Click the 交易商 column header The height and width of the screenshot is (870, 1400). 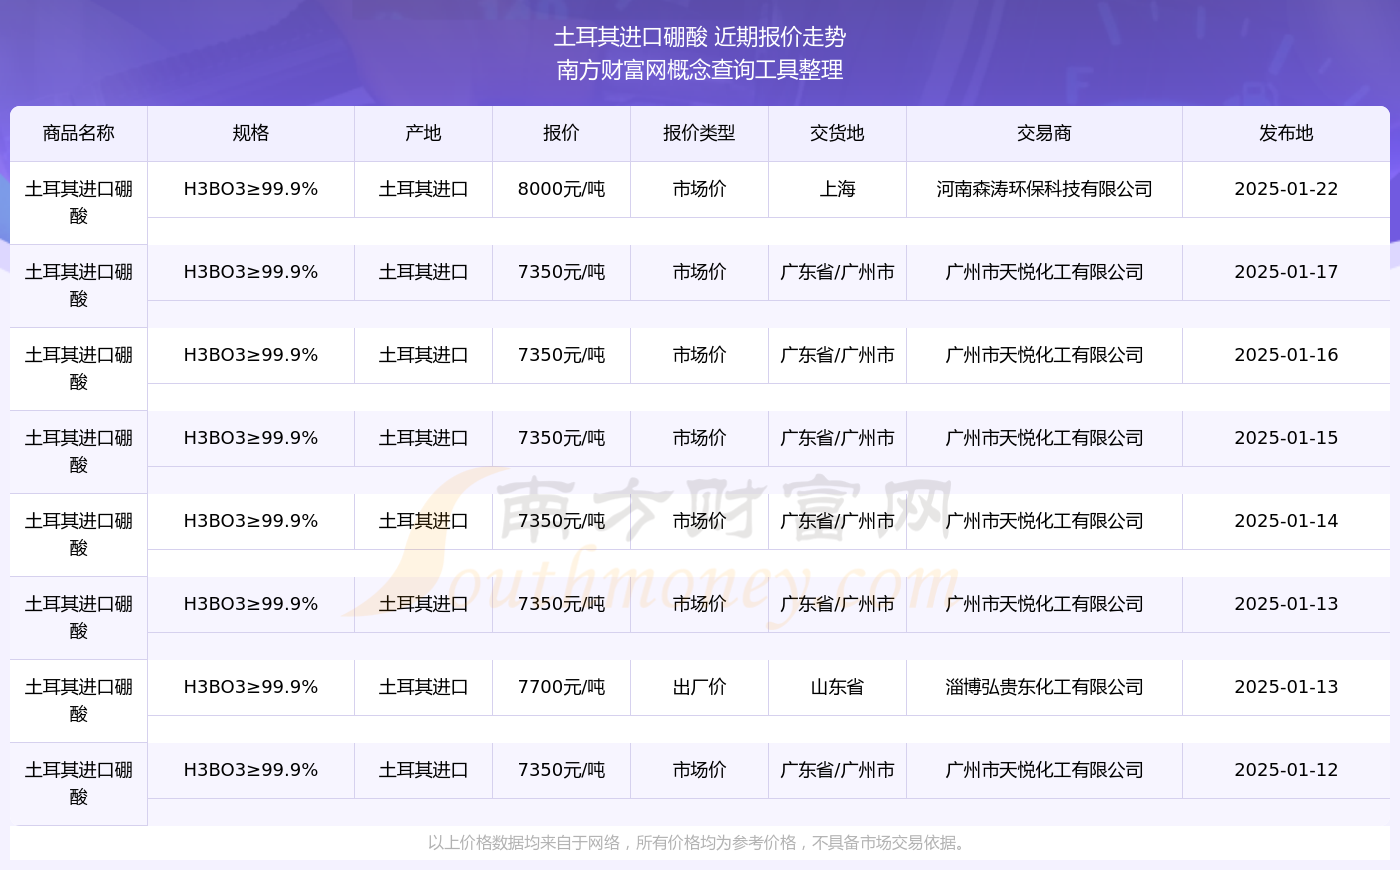click(1044, 133)
